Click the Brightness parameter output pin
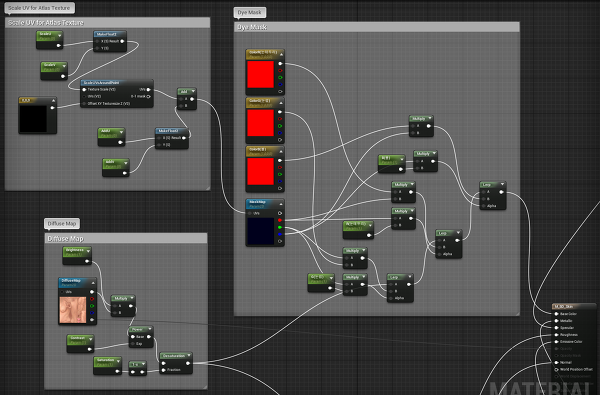The width and height of the screenshot is (600, 395). pos(87,261)
